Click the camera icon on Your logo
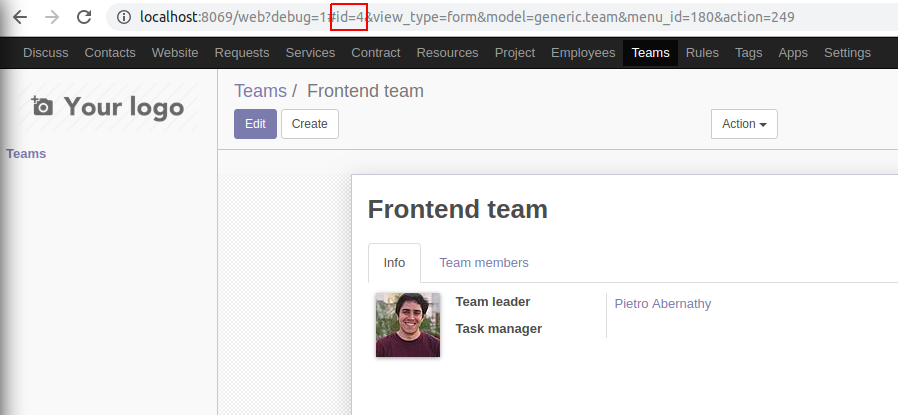 click(42, 106)
